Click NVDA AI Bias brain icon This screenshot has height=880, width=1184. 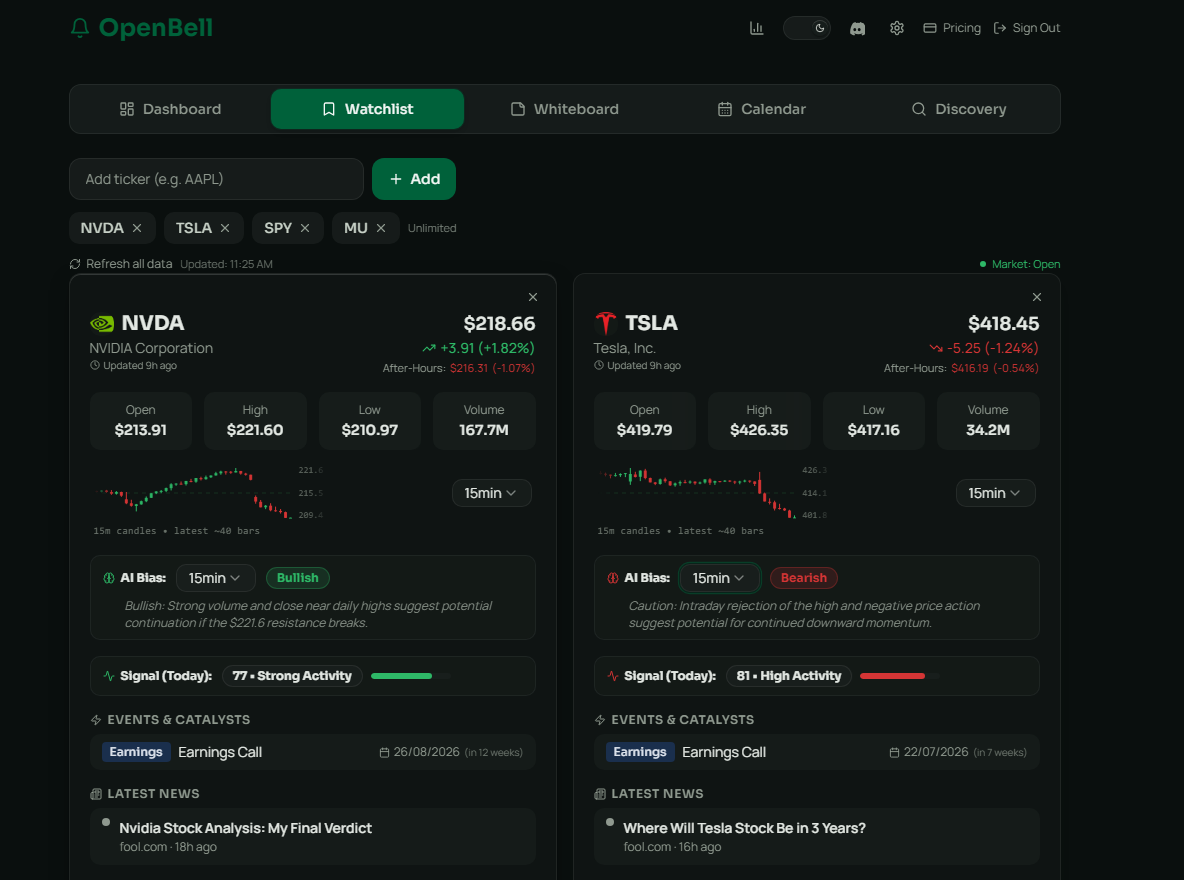tap(109, 578)
